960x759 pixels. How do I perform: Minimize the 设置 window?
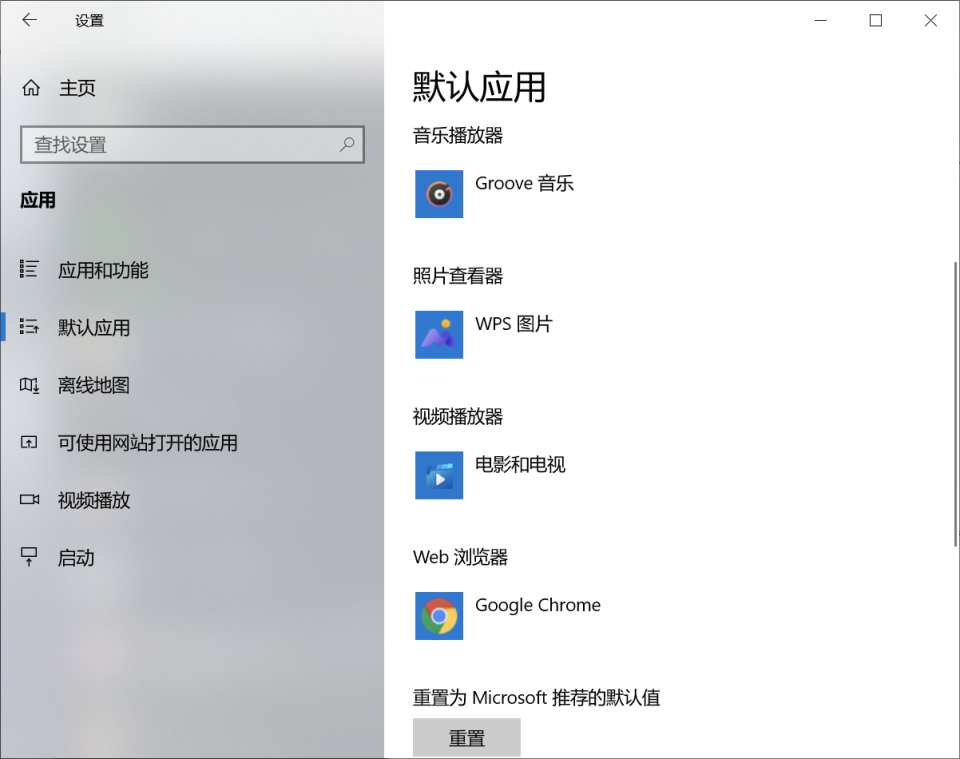(x=820, y=20)
